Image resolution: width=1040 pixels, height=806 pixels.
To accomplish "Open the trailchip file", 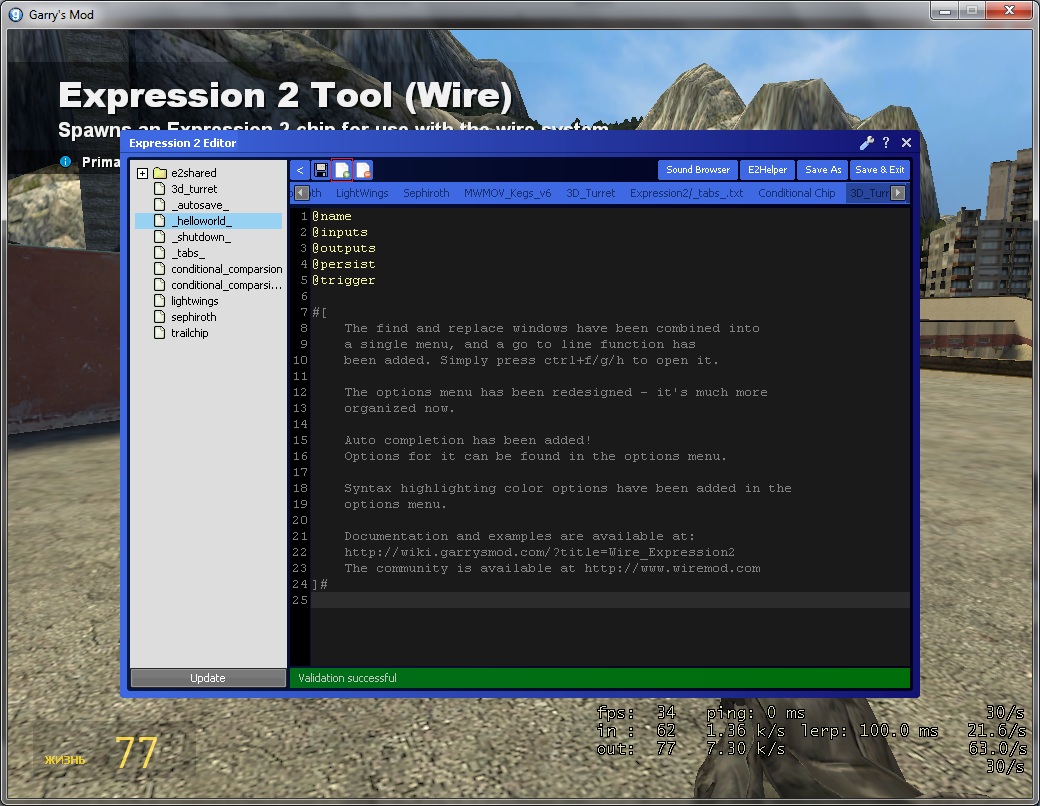I will point(190,332).
